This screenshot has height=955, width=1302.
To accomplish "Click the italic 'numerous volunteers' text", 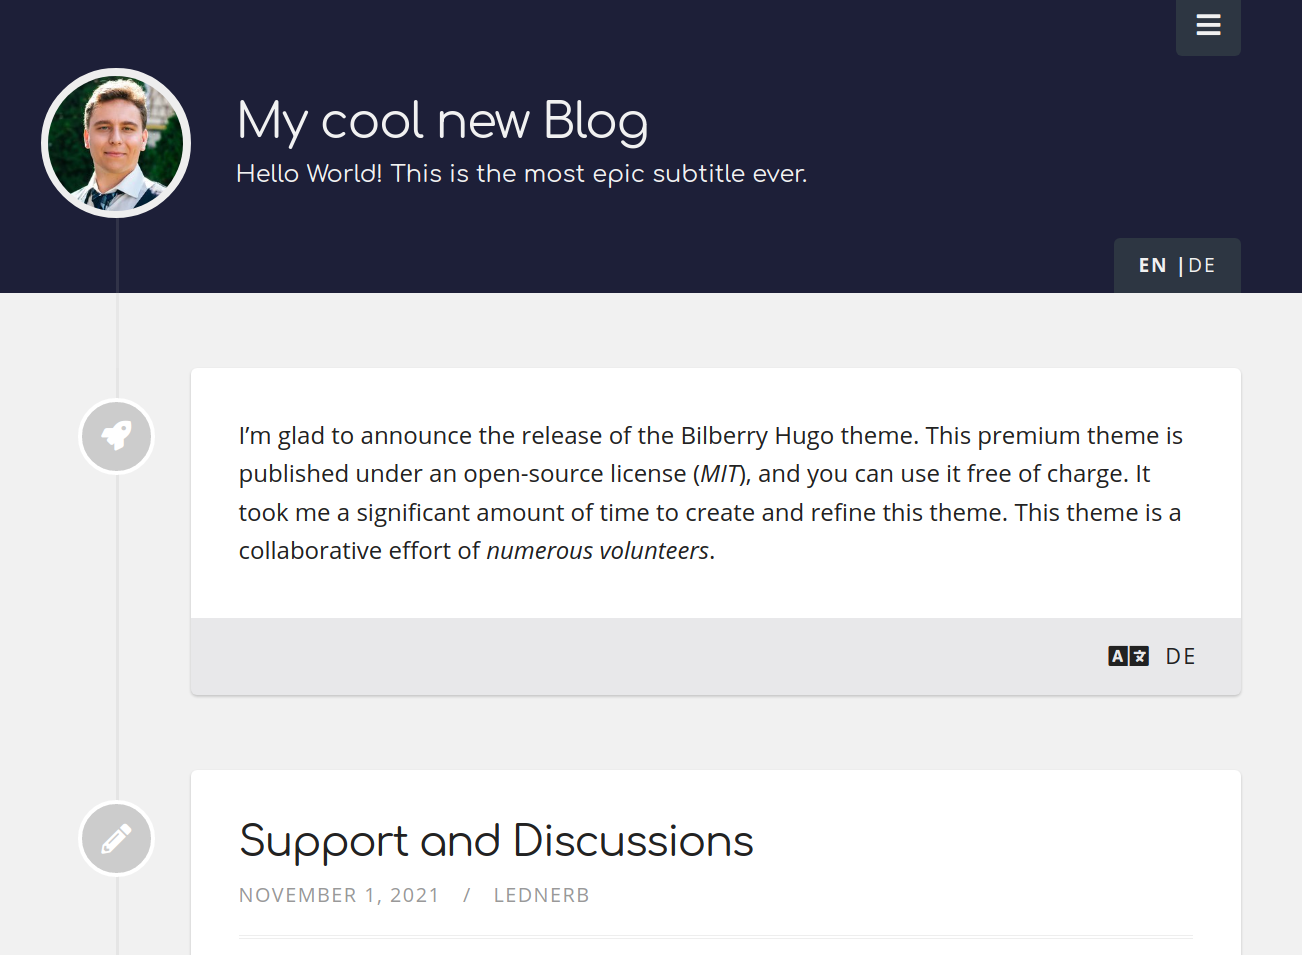I will (597, 551).
